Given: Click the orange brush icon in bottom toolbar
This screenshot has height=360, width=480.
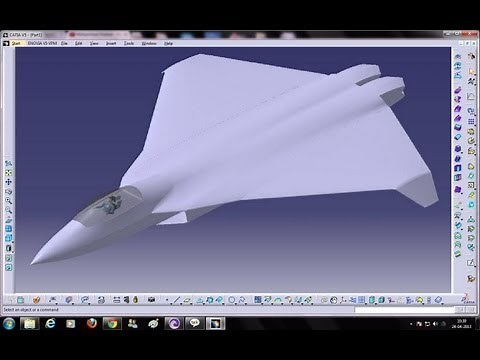Looking at the screenshot, I should pyautogui.click(x=36, y=300).
